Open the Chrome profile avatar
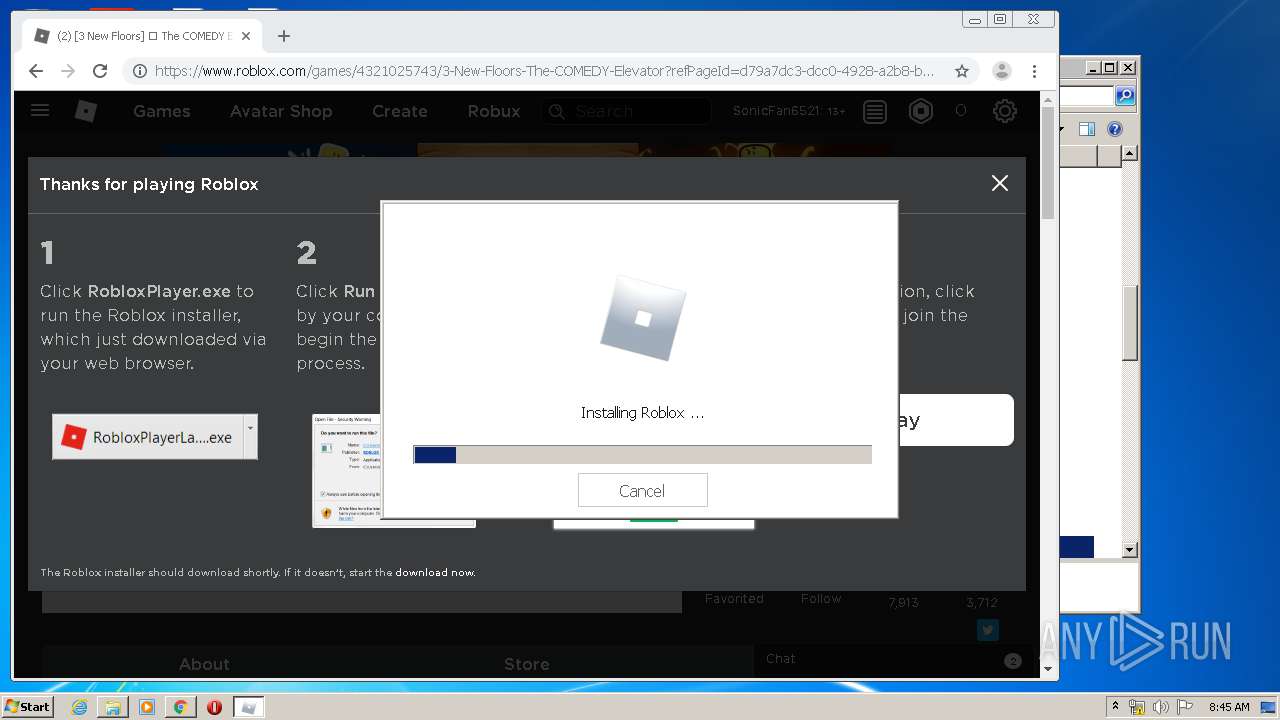The image size is (1280, 720). 1001,71
